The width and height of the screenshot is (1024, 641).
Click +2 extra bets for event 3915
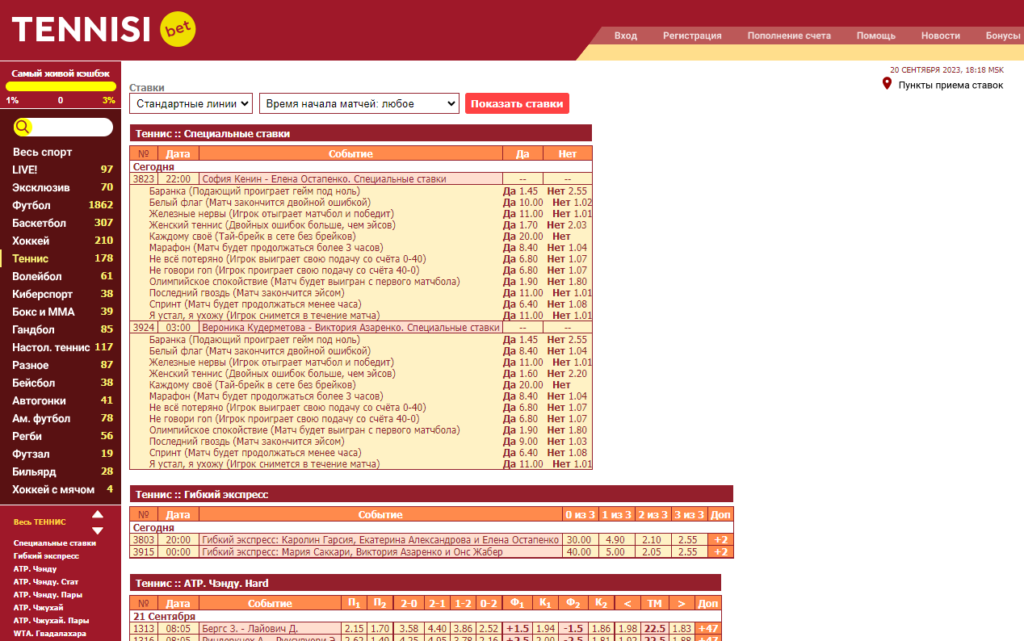[720, 552]
